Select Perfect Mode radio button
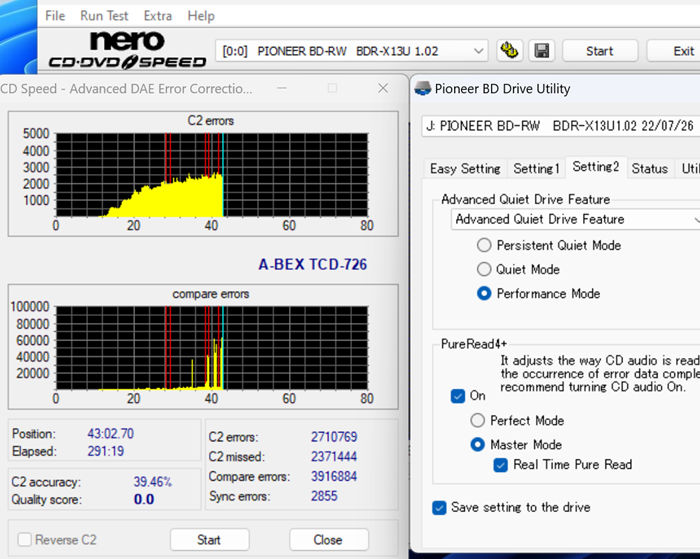 click(478, 420)
